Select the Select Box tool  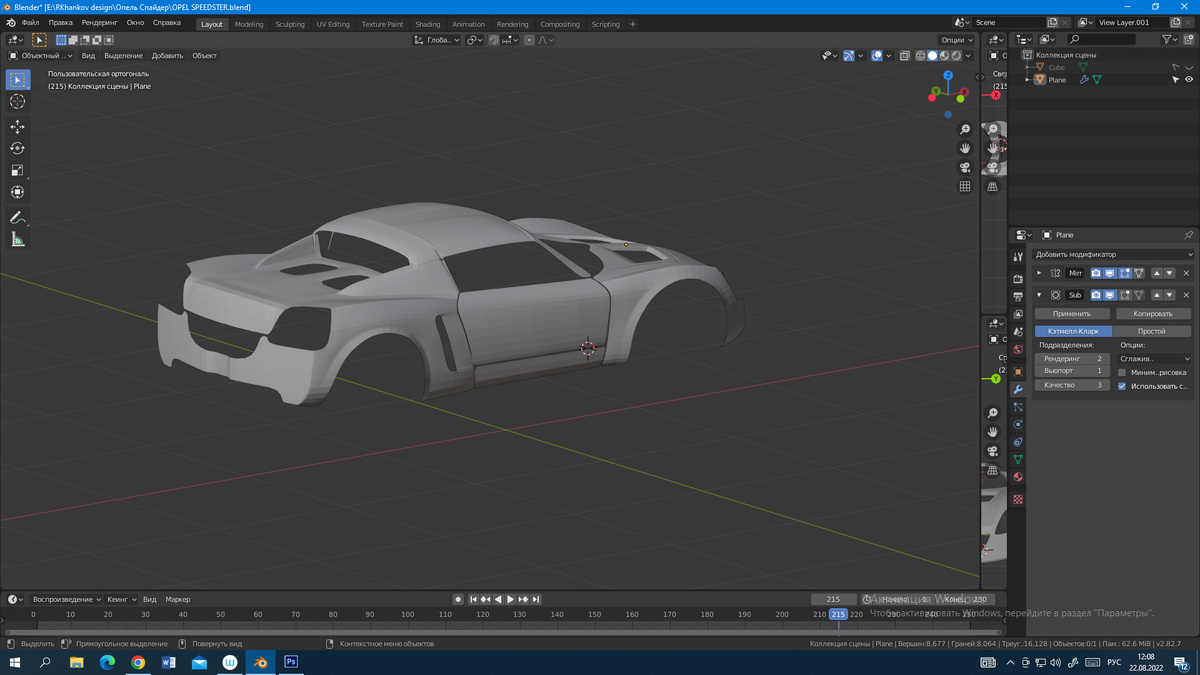click(x=18, y=80)
